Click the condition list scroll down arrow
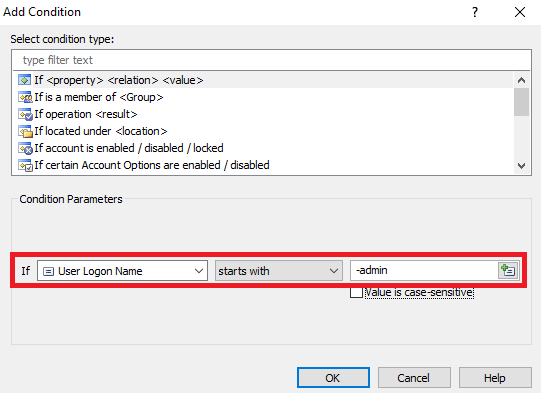541x393 pixels. coord(521,166)
